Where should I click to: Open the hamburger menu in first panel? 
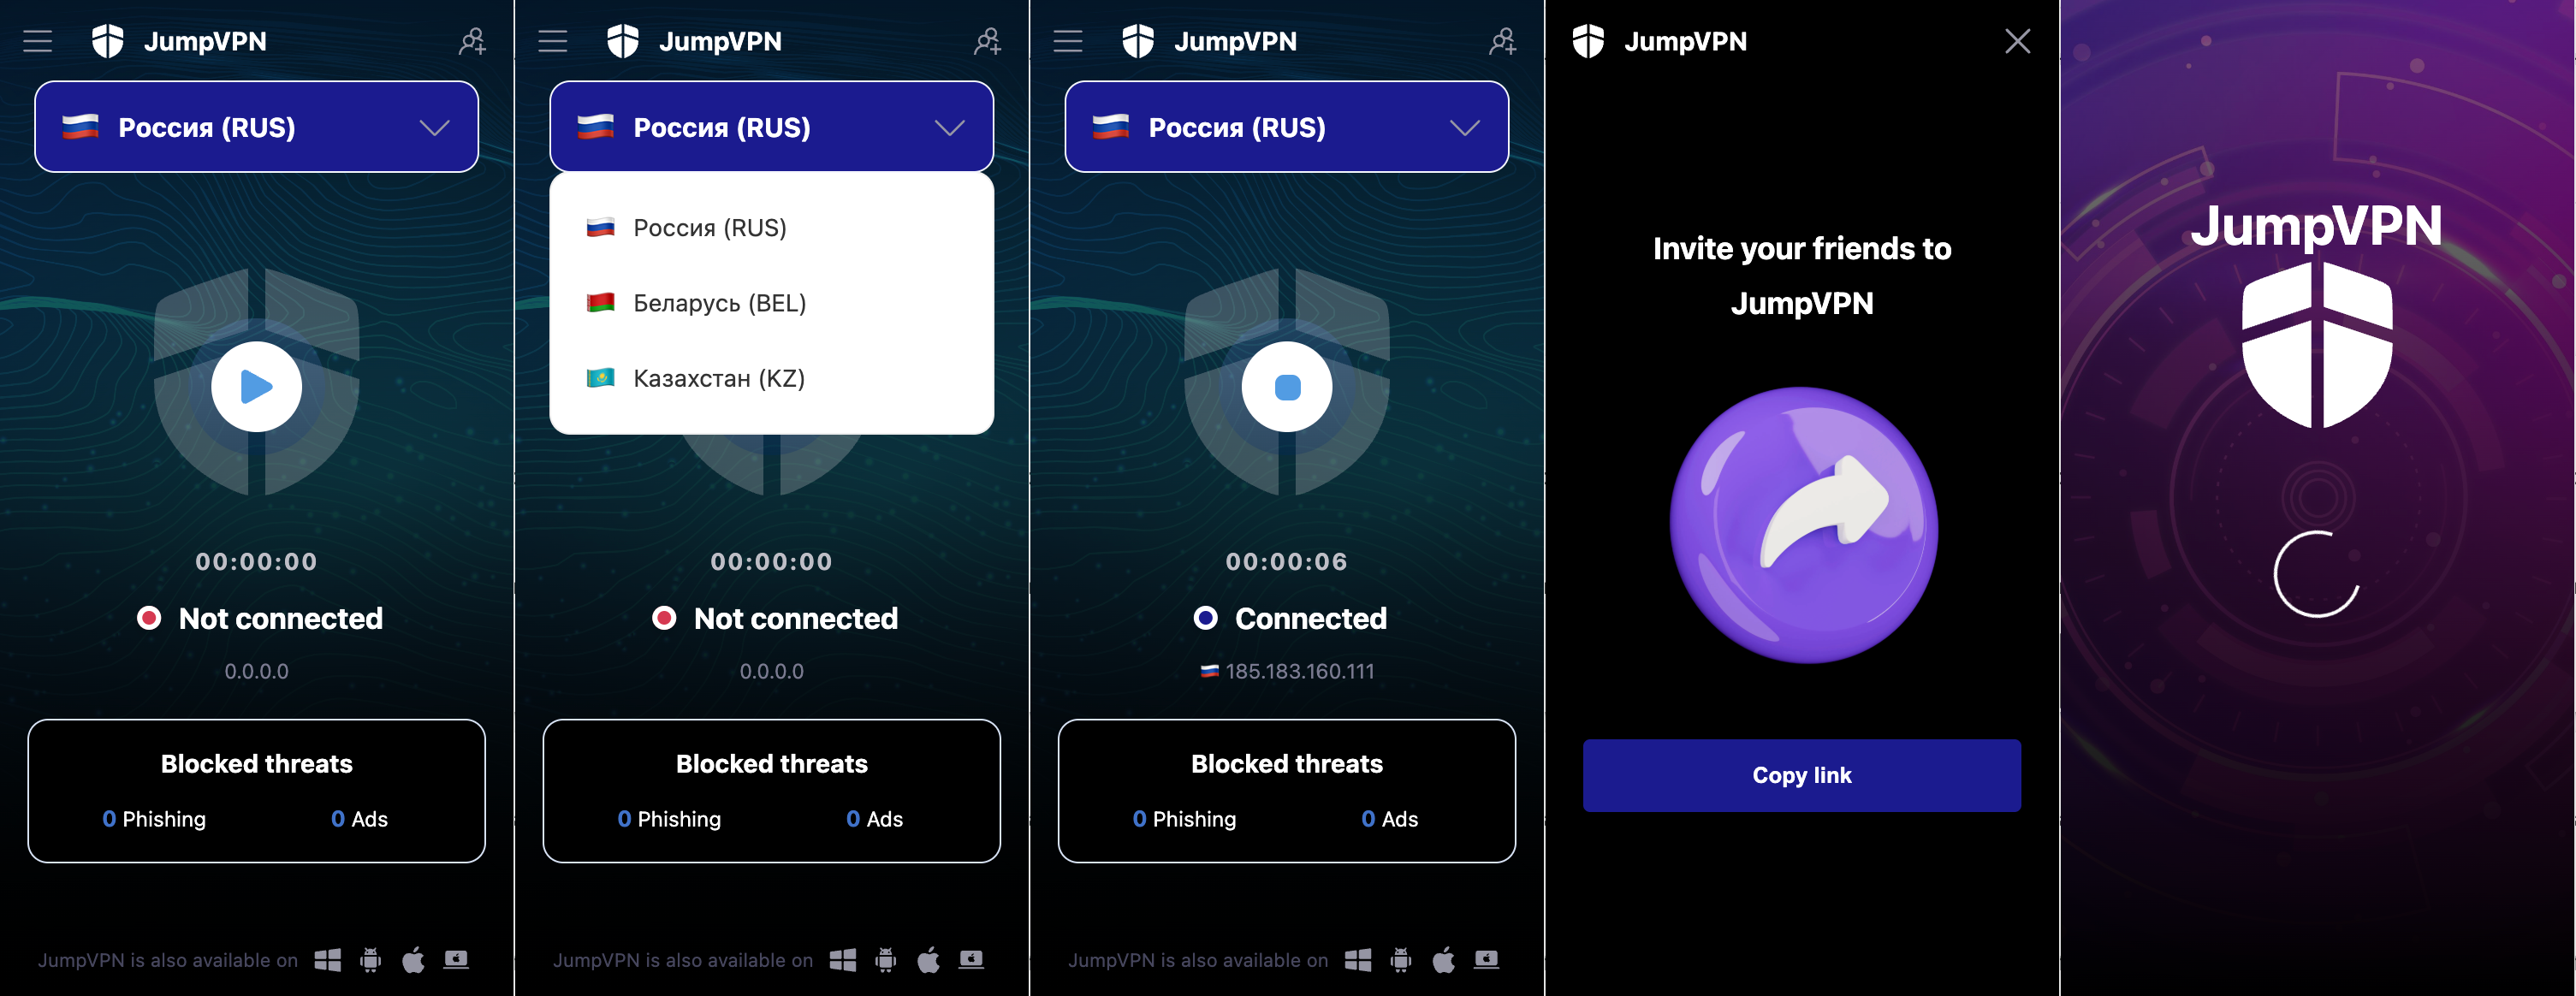38,41
